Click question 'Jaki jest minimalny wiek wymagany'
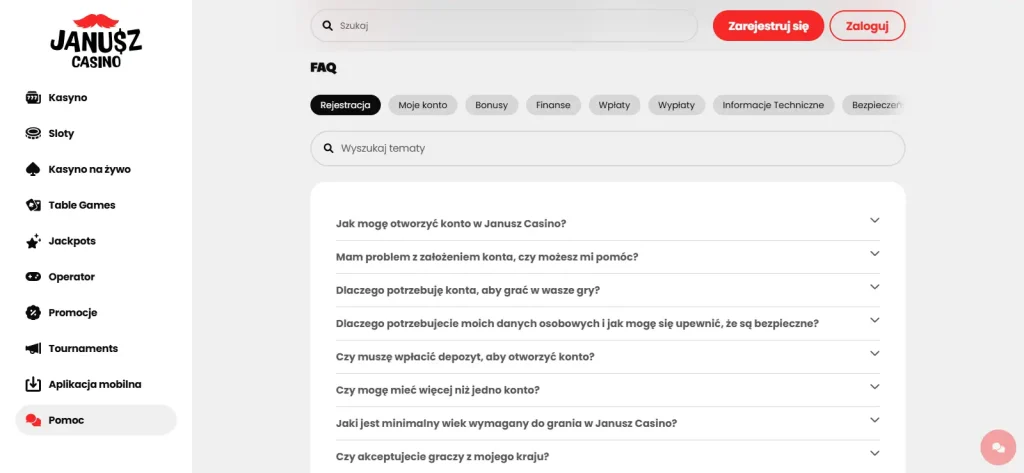This screenshot has height=473, width=1024. pyautogui.click(x=506, y=423)
